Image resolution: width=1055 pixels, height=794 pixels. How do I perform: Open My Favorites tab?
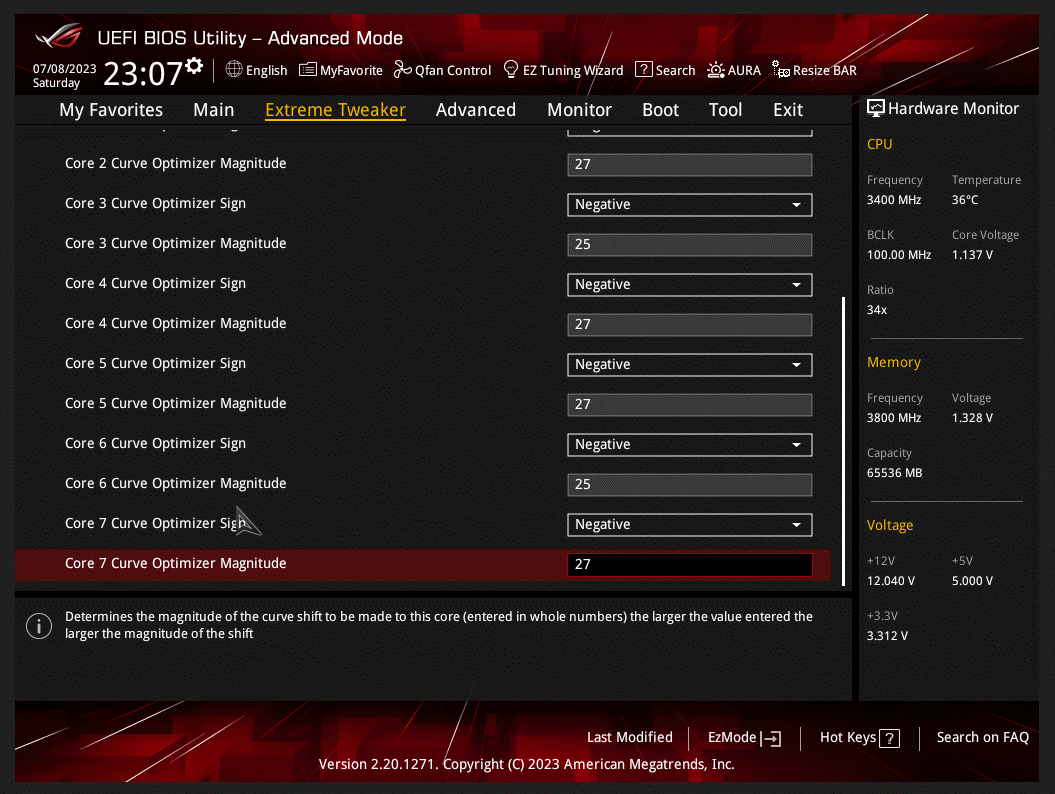pos(111,110)
